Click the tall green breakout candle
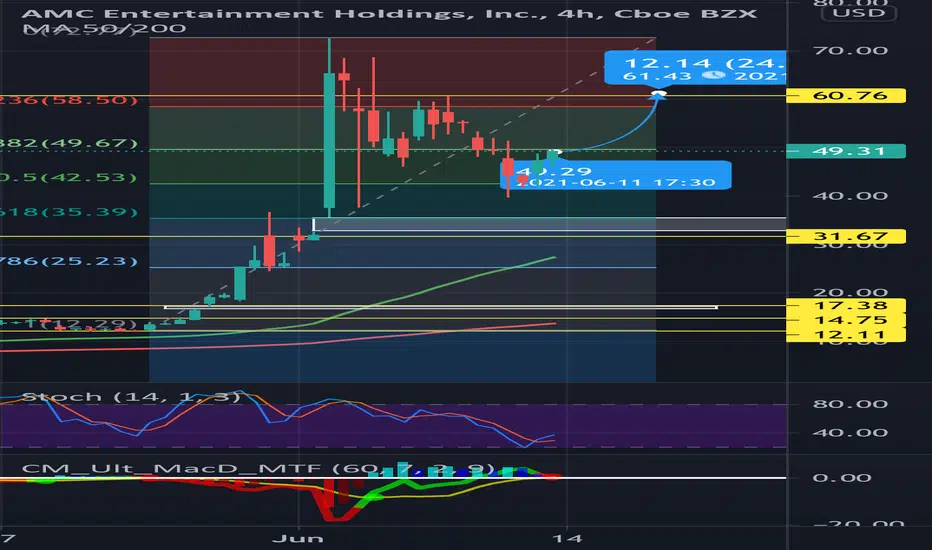This screenshot has width=932, height=550. click(x=329, y=140)
